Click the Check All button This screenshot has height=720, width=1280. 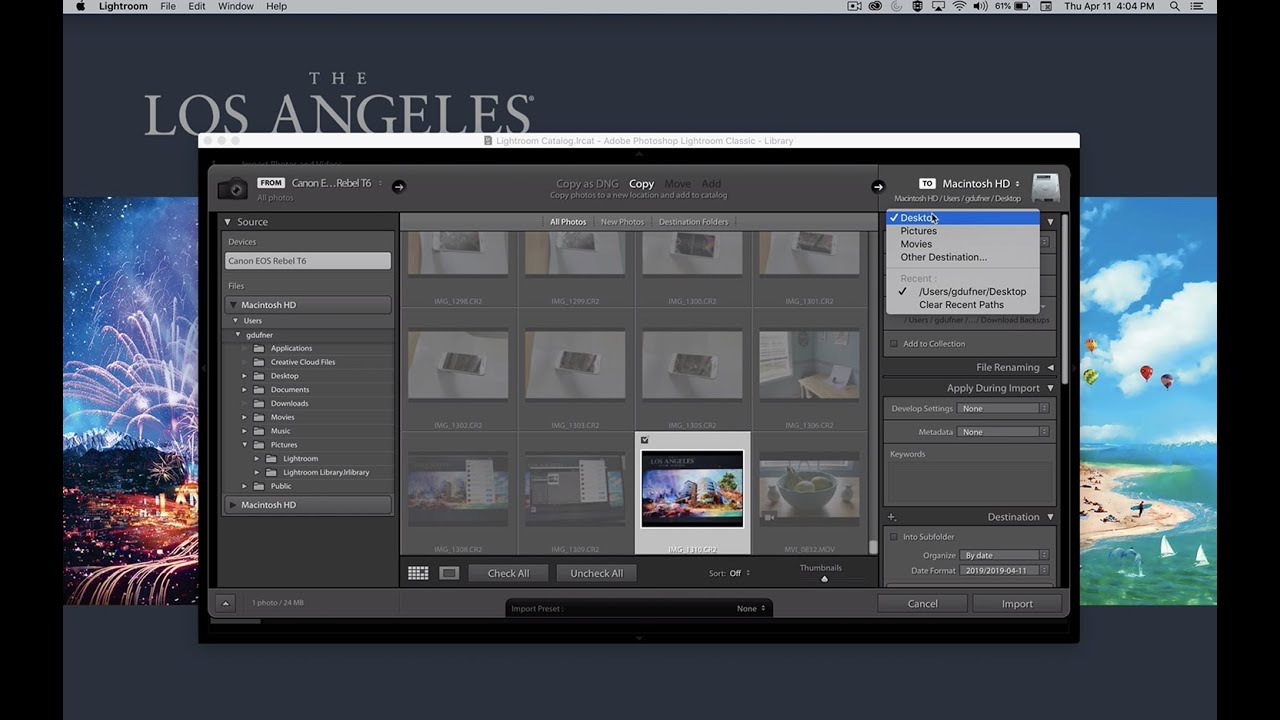(508, 573)
